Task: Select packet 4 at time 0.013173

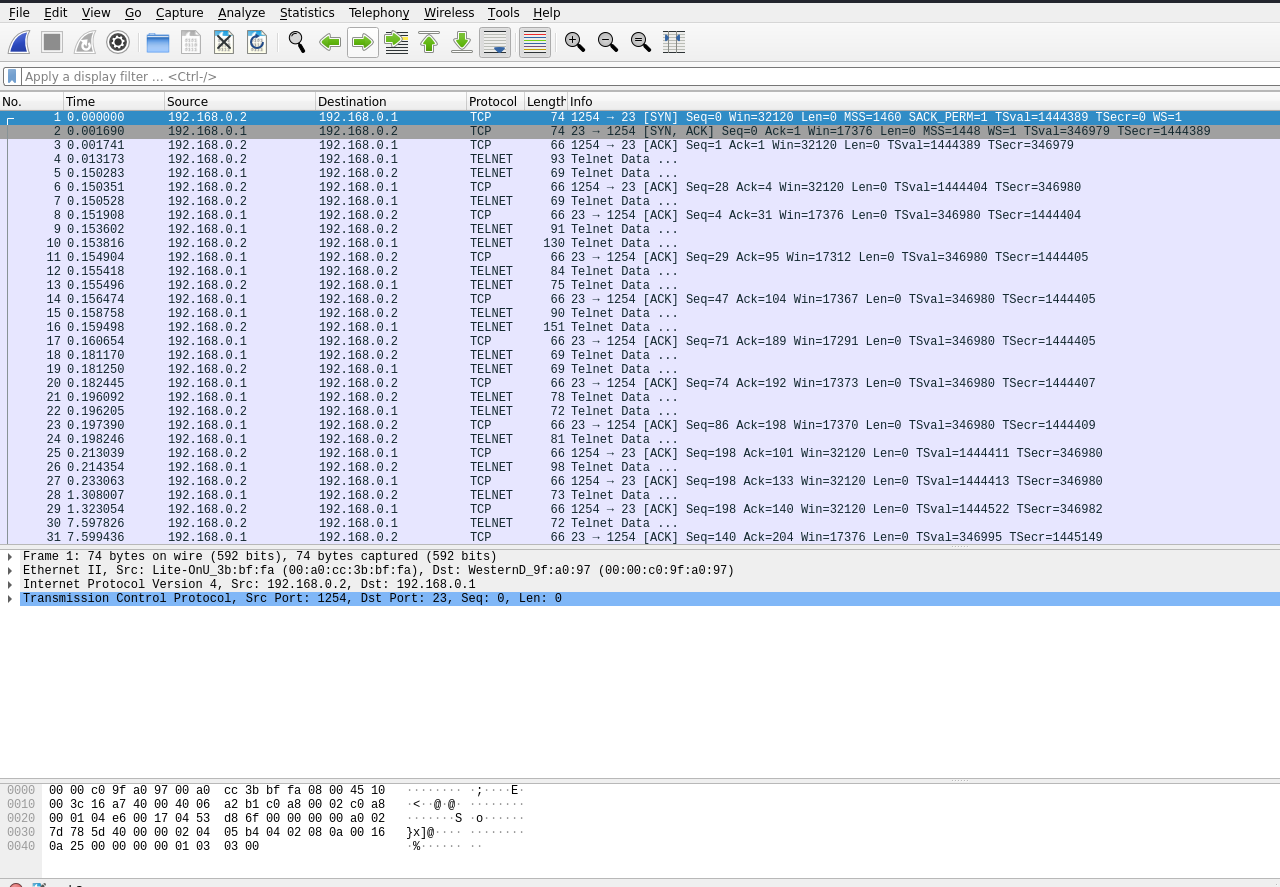Action: coord(640,160)
